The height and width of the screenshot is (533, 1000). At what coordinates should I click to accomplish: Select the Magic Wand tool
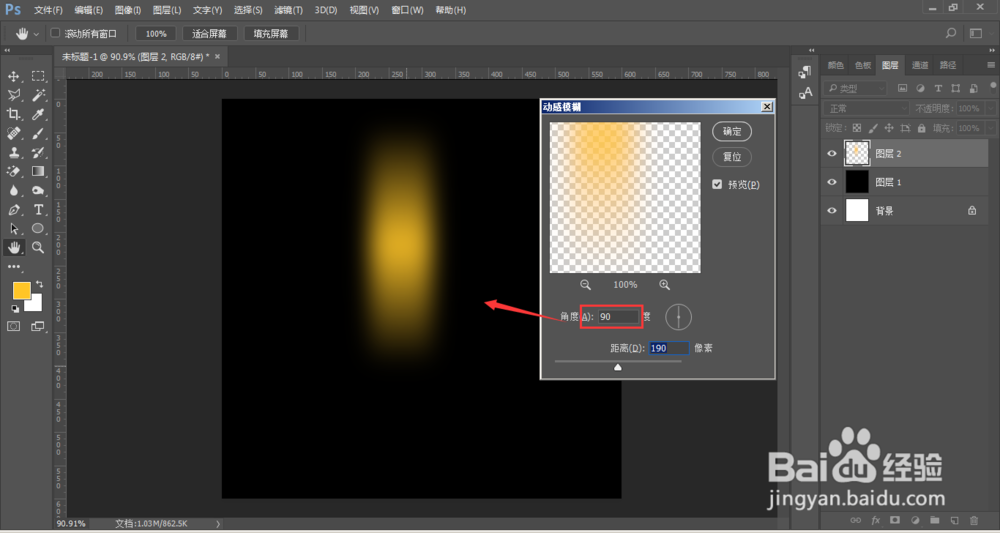click(38, 95)
